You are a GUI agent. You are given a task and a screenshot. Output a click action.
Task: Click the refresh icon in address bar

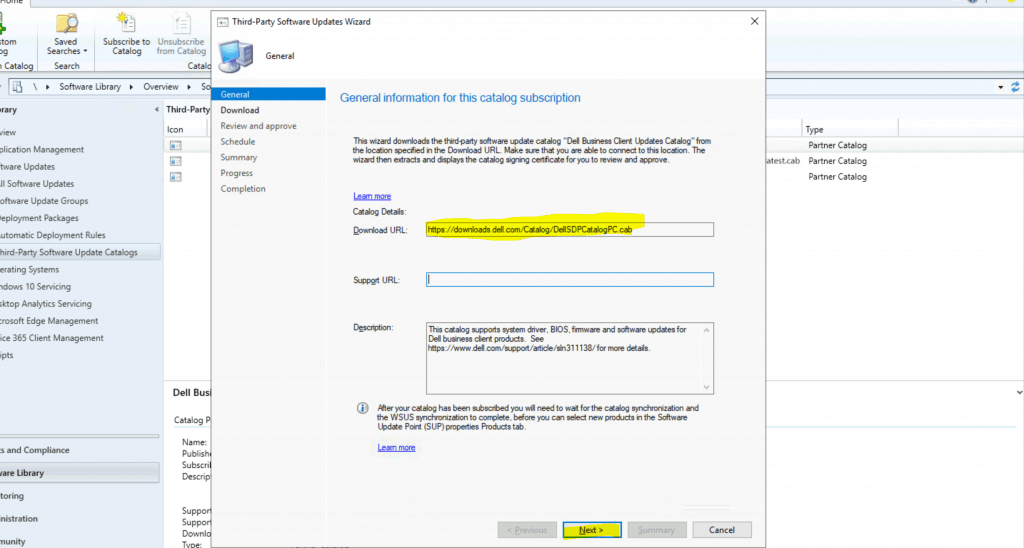tap(1015, 87)
